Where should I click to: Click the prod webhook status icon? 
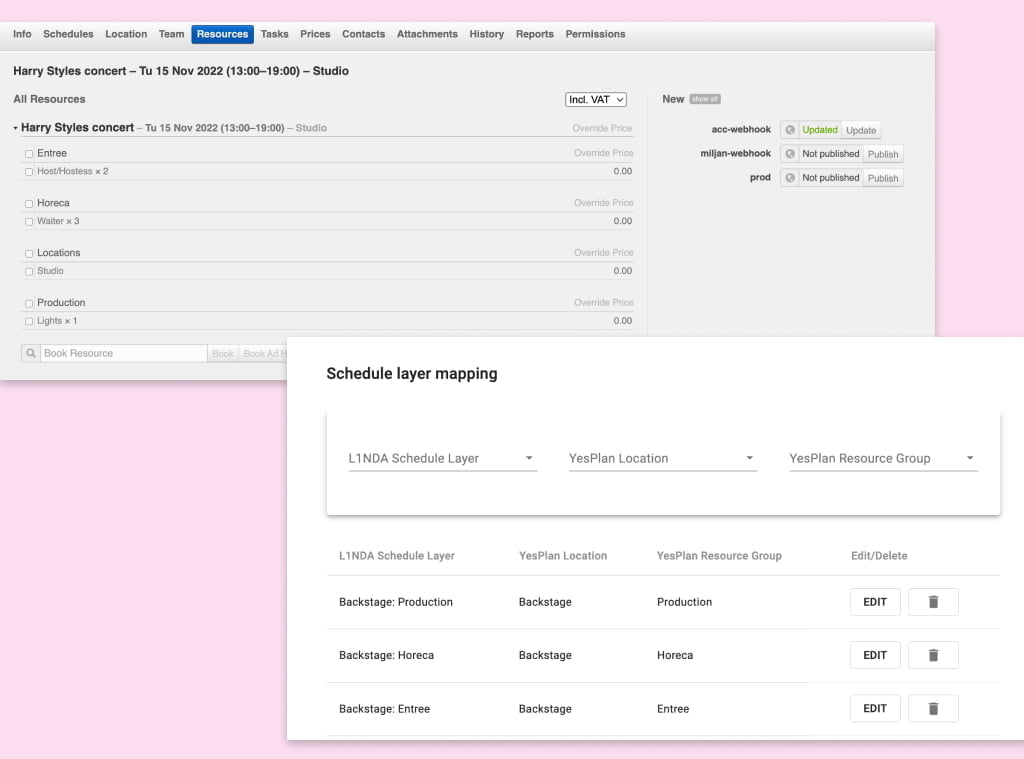tap(790, 178)
